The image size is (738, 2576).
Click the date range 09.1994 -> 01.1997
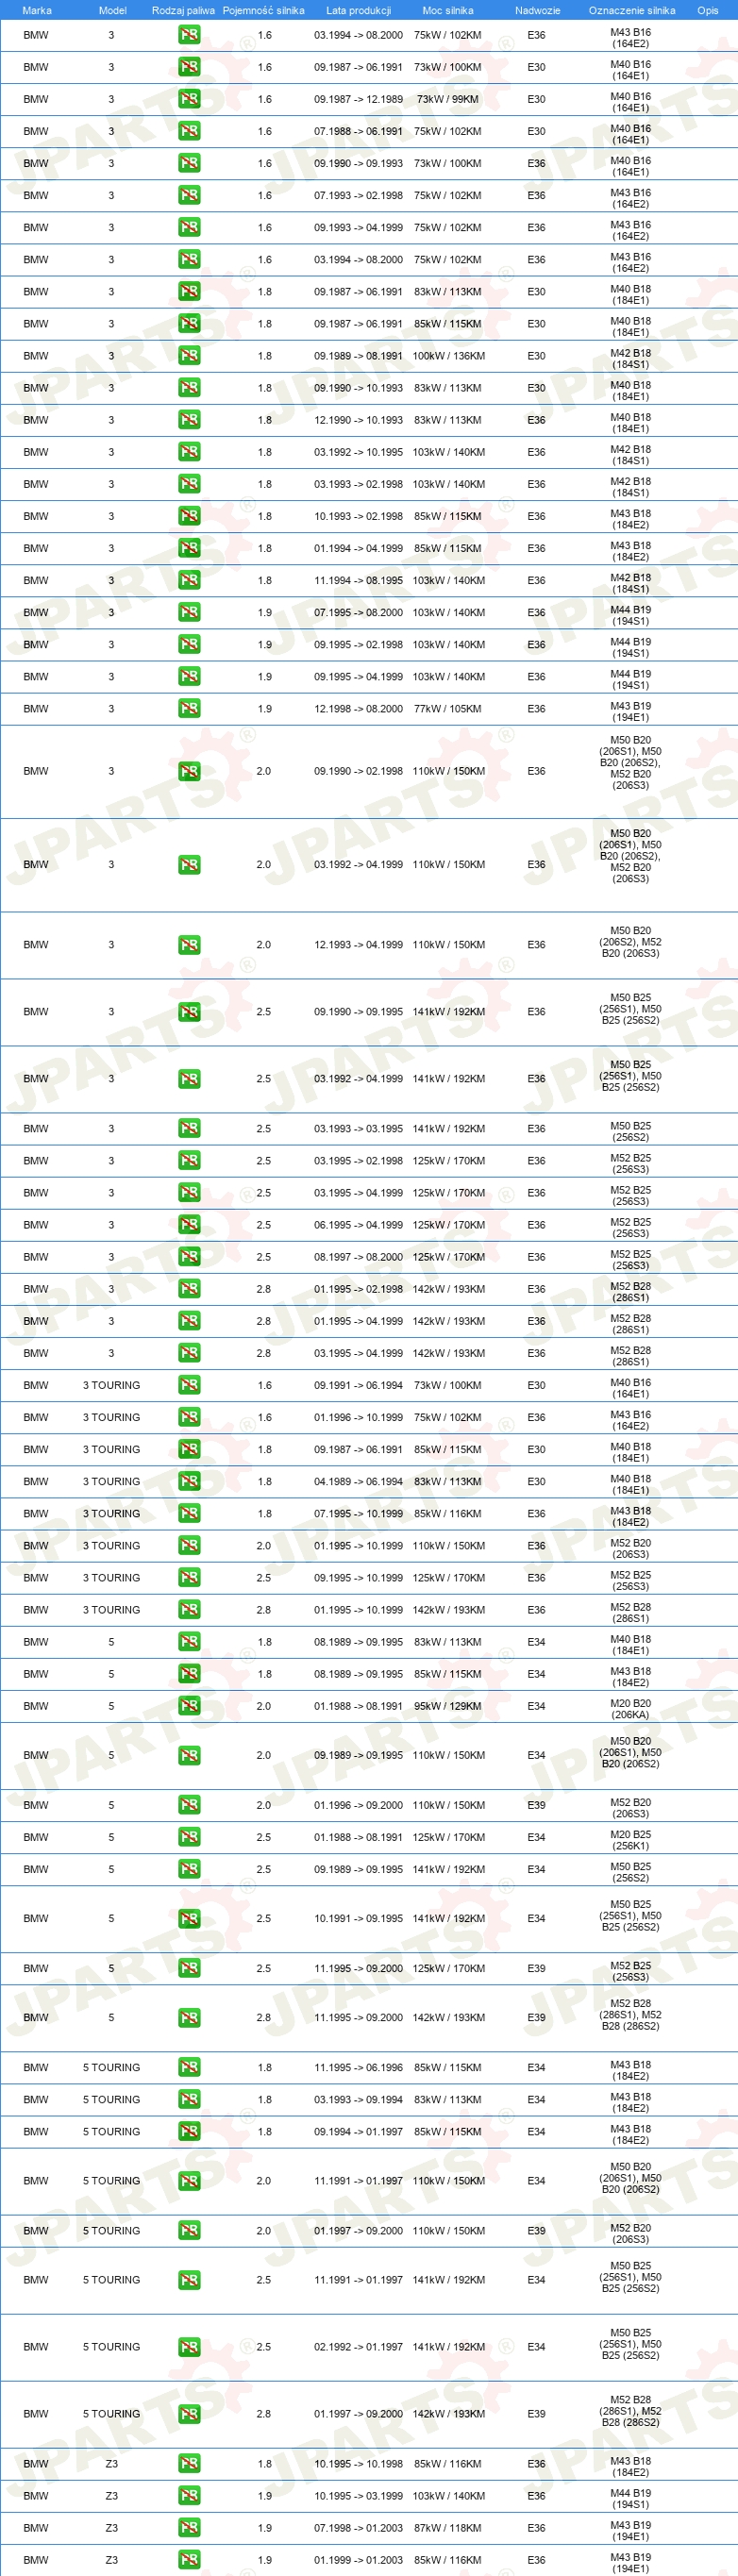point(358,2131)
